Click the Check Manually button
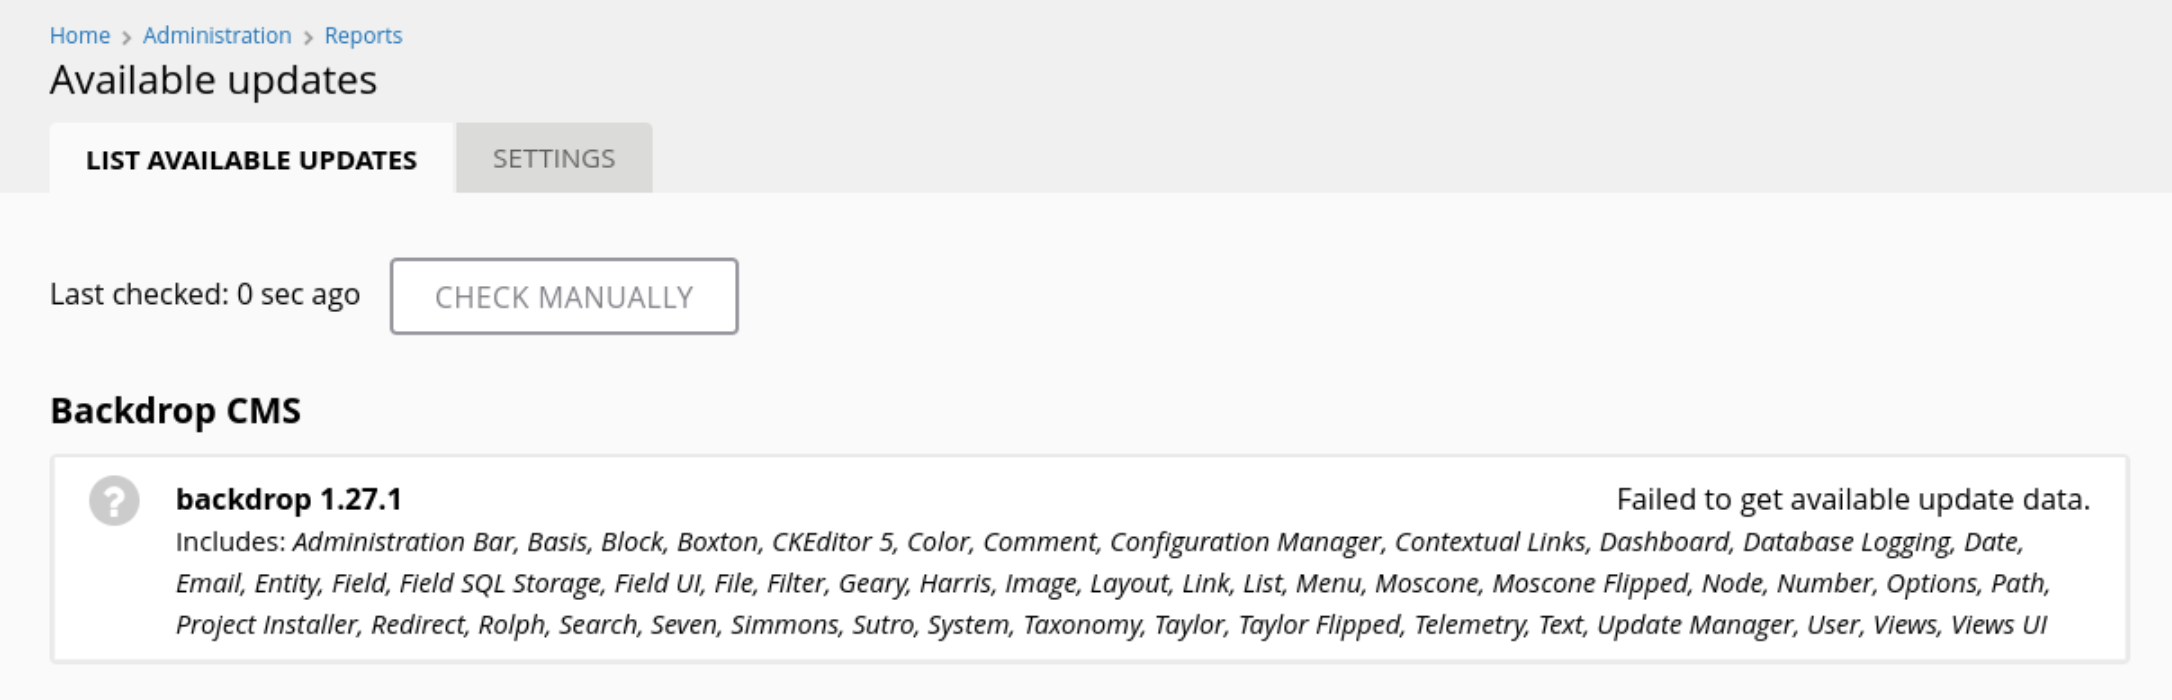The width and height of the screenshot is (2172, 700). click(564, 296)
